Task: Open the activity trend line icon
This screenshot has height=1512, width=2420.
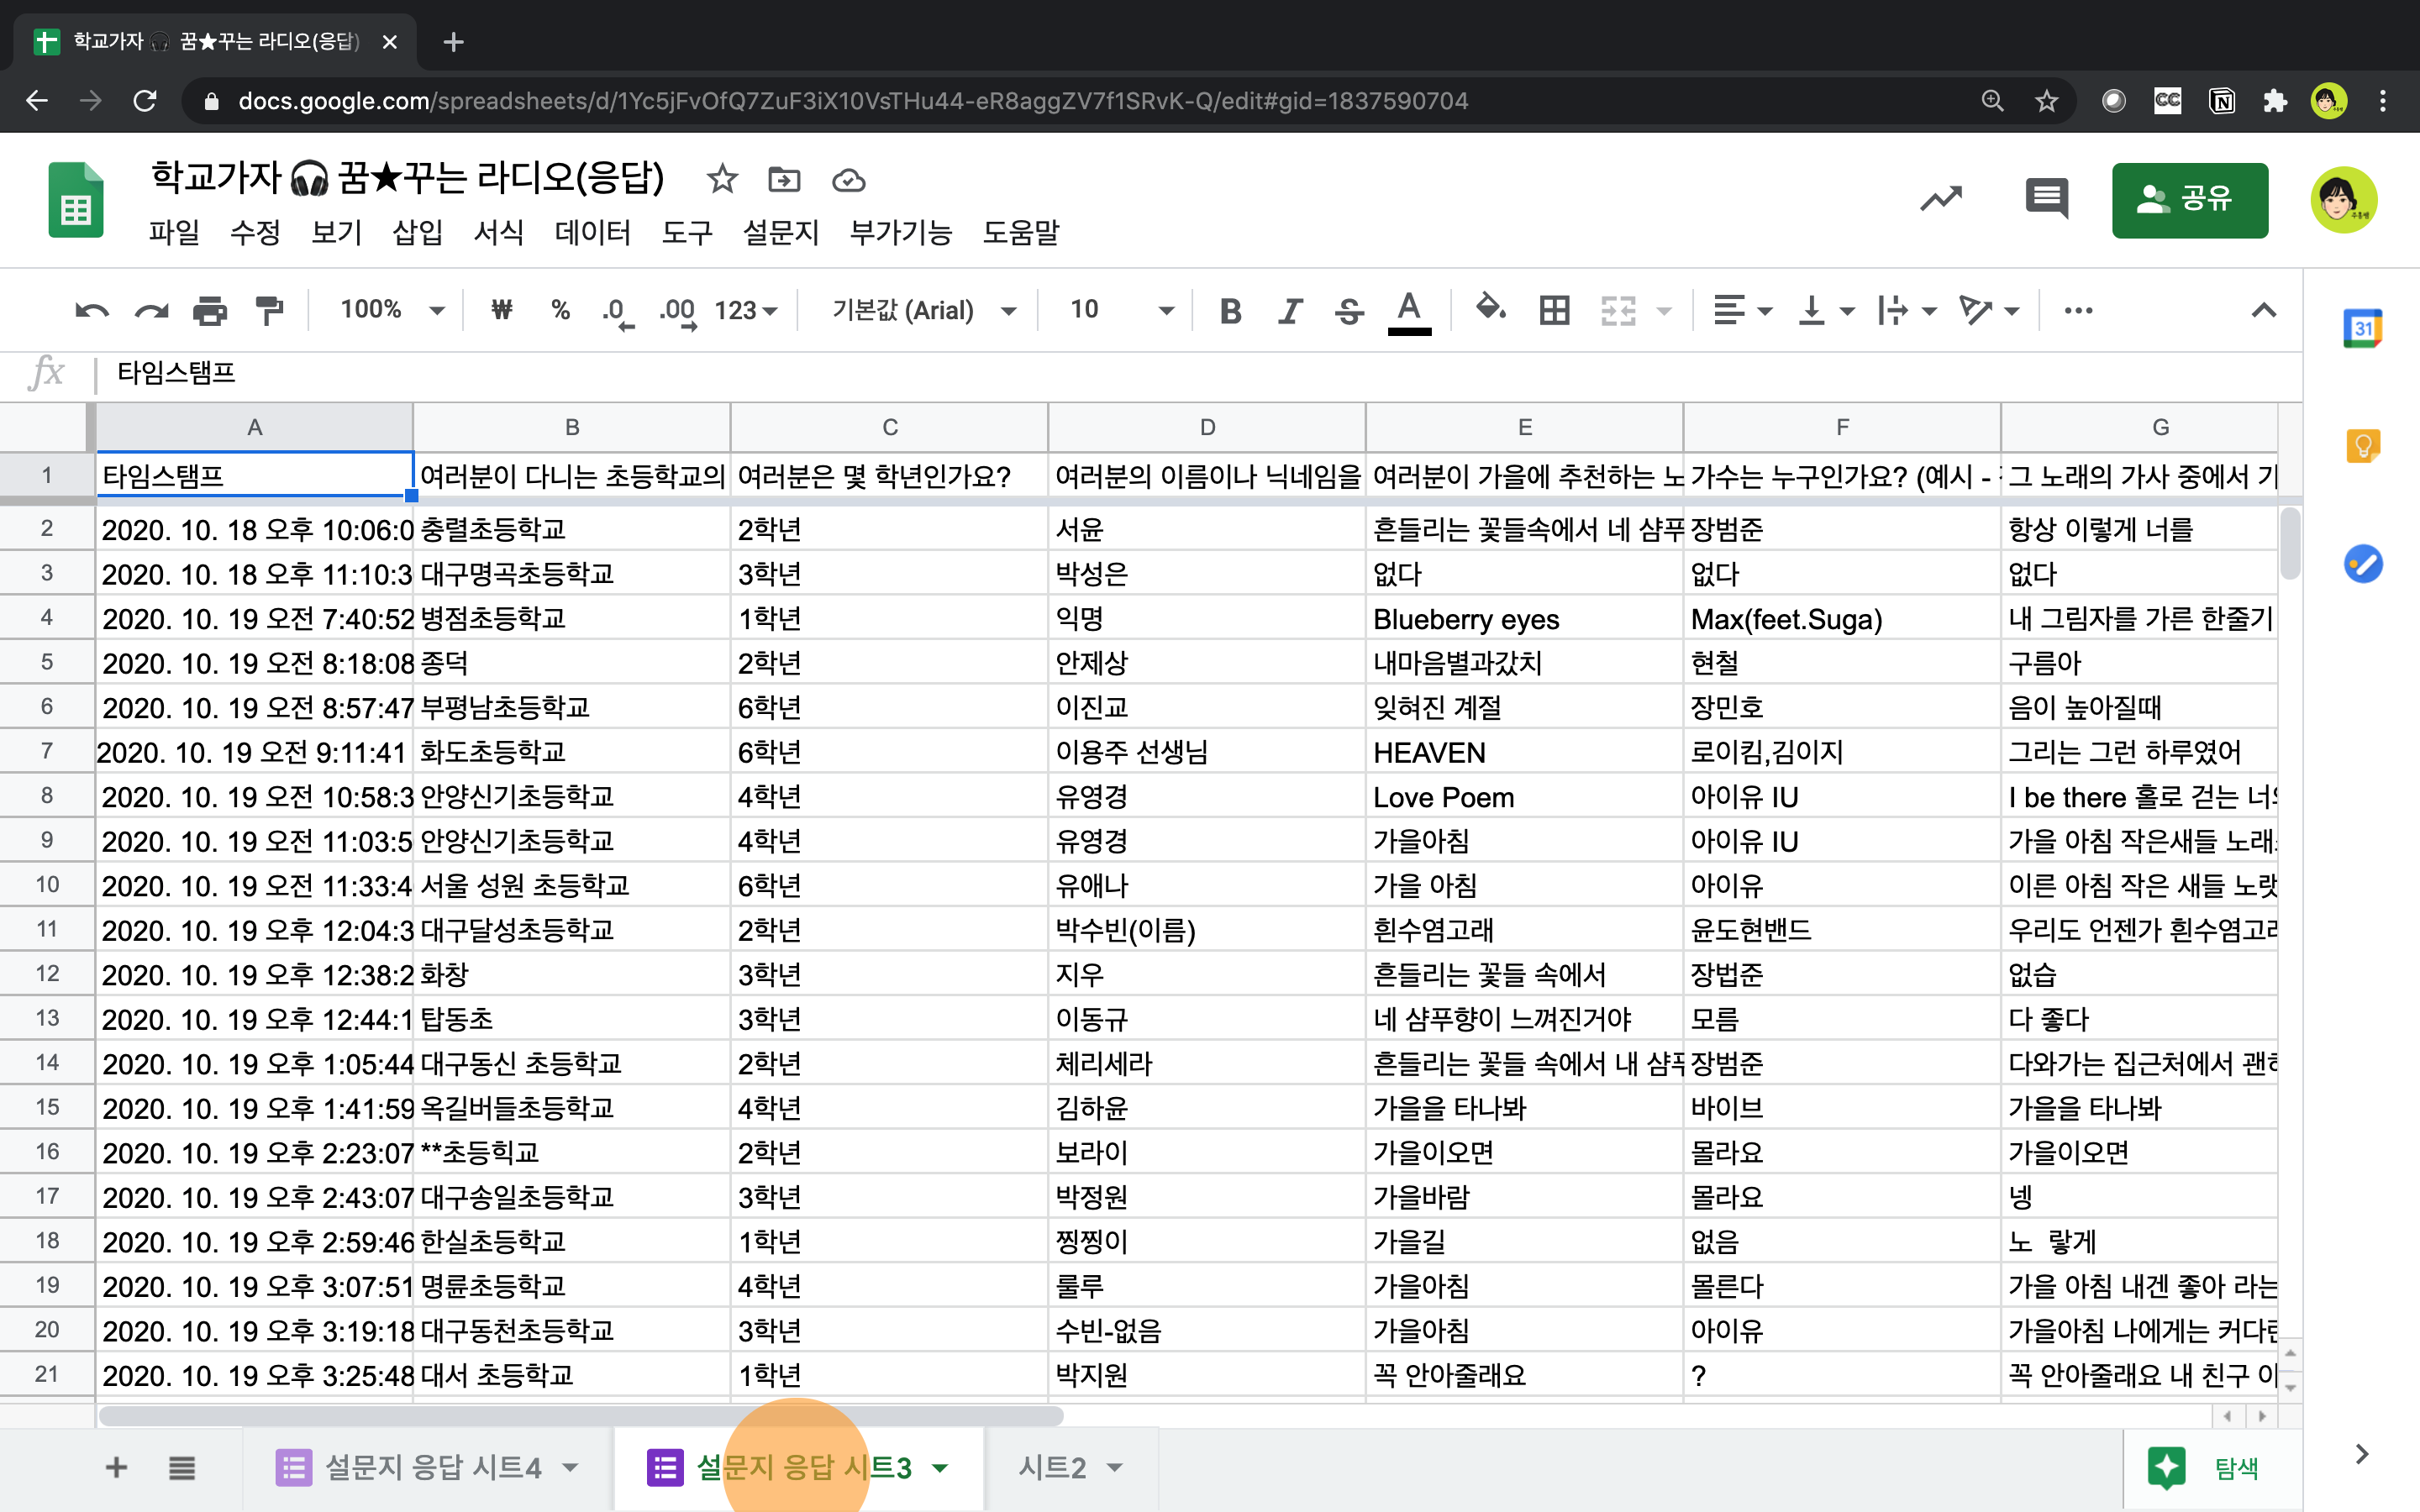Action: pyautogui.click(x=1941, y=199)
